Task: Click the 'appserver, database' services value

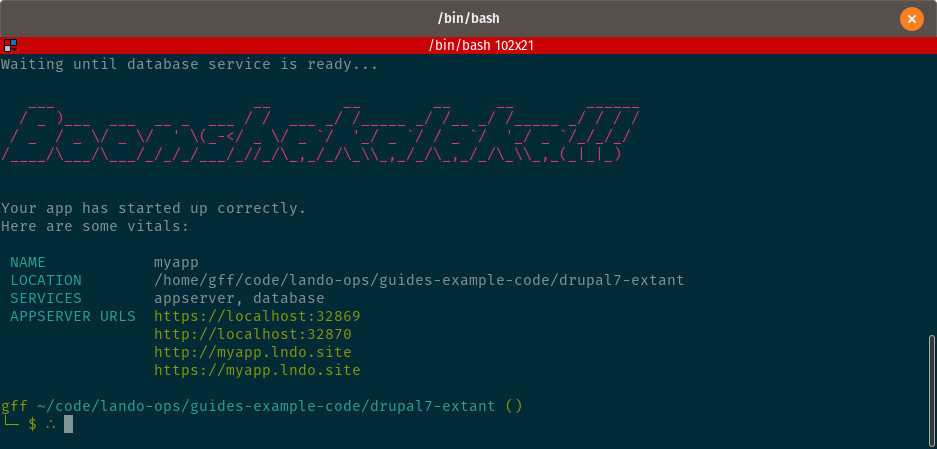Action: (x=239, y=298)
